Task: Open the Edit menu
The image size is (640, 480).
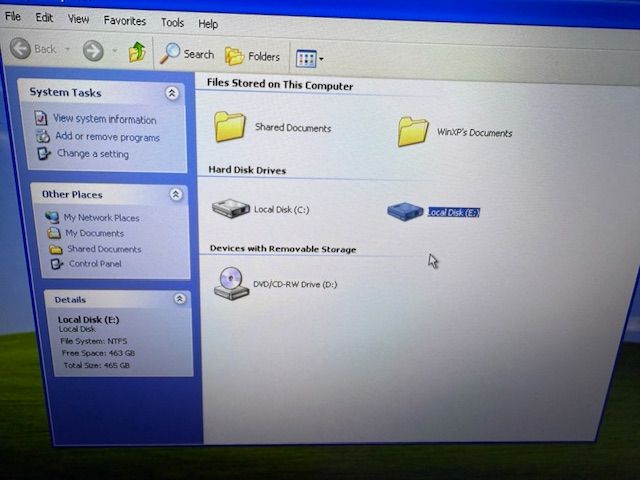Action: click(x=44, y=18)
